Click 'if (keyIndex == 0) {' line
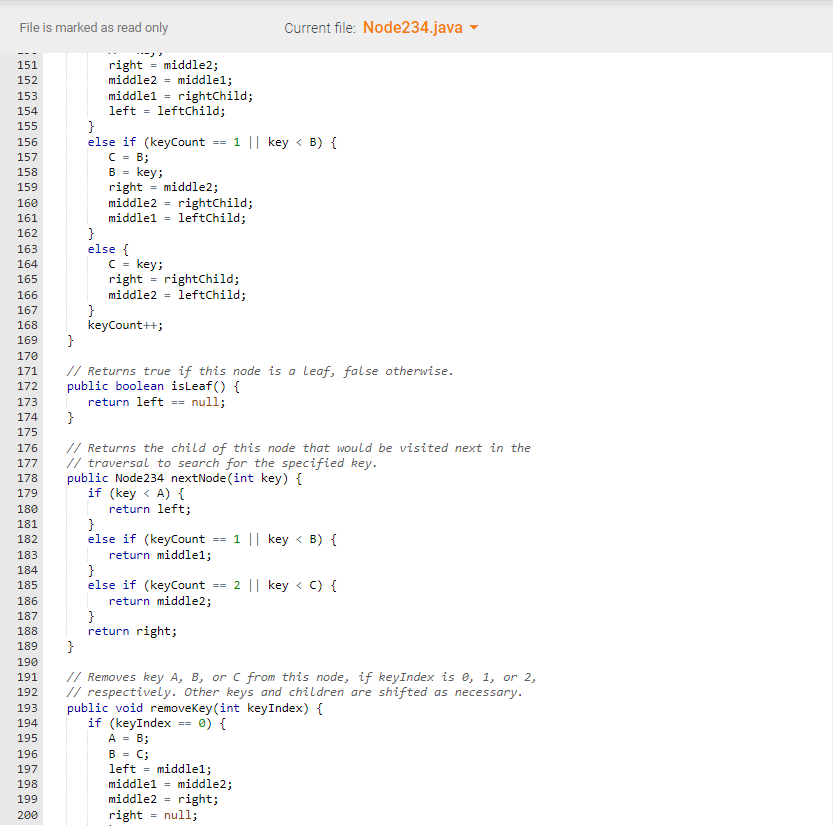 point(157,723)
